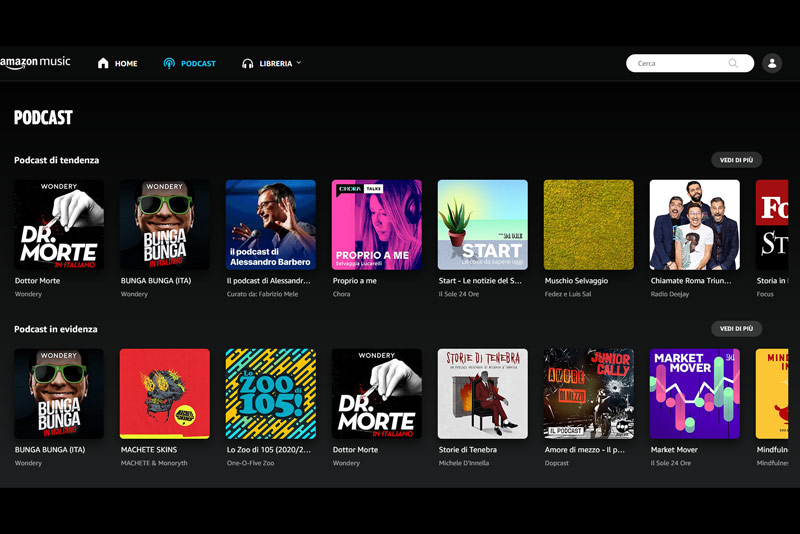Viewport: 800px width, 534px height.
Task: Click Vedi di più for Podcast in evidenza
Action: click(736, 328)
